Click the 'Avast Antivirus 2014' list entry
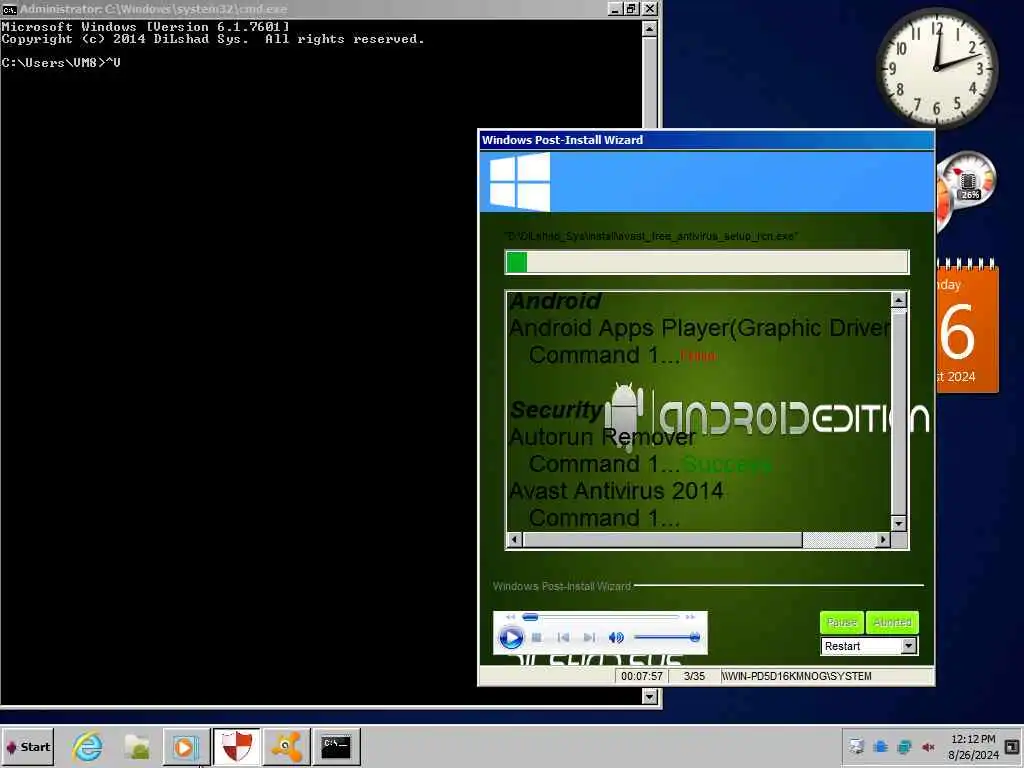The height and width of the screenshot is (768, 1024). point(616,490)
